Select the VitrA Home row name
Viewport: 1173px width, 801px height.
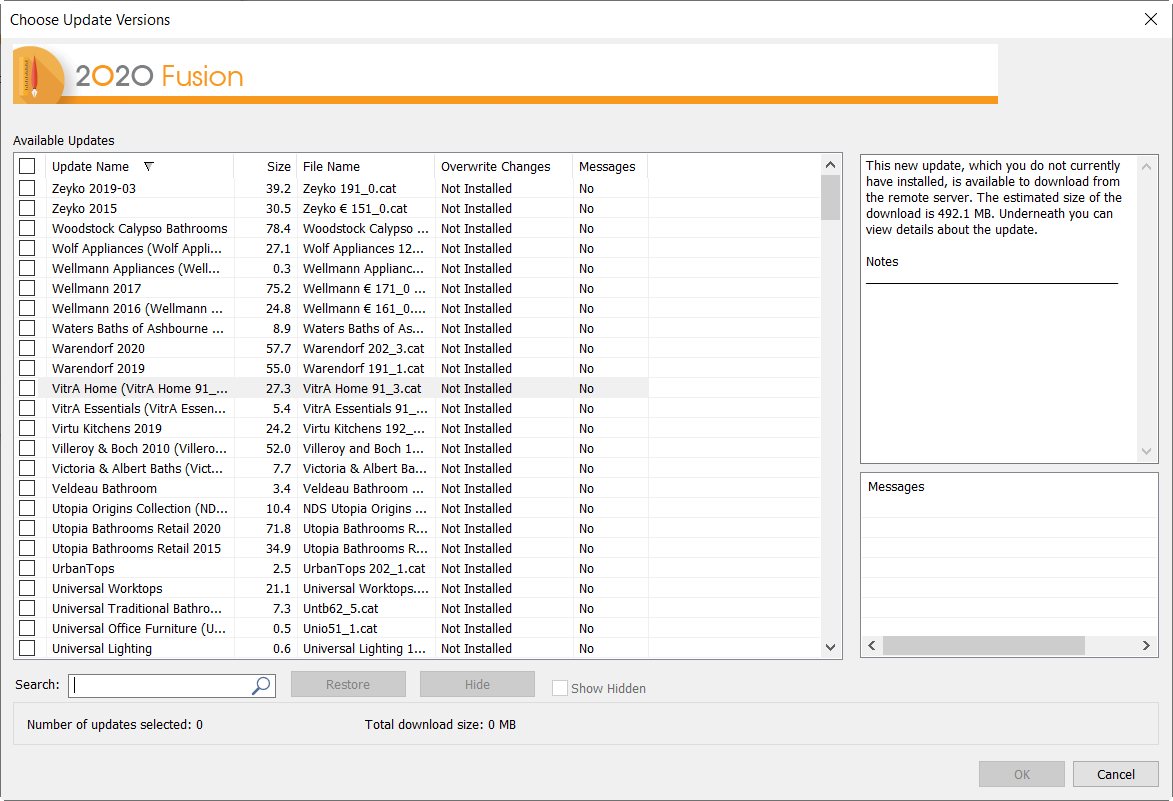(x=140, y=388)
